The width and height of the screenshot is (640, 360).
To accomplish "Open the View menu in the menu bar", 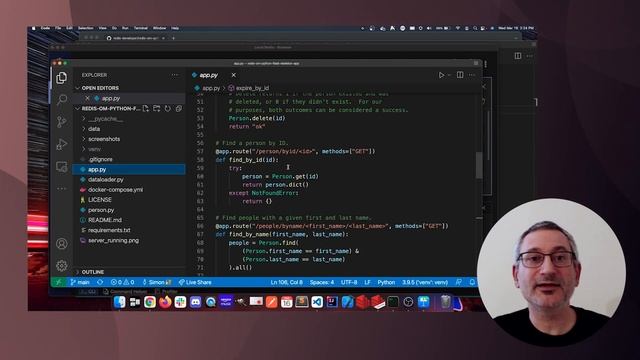I will click(102, 28).
